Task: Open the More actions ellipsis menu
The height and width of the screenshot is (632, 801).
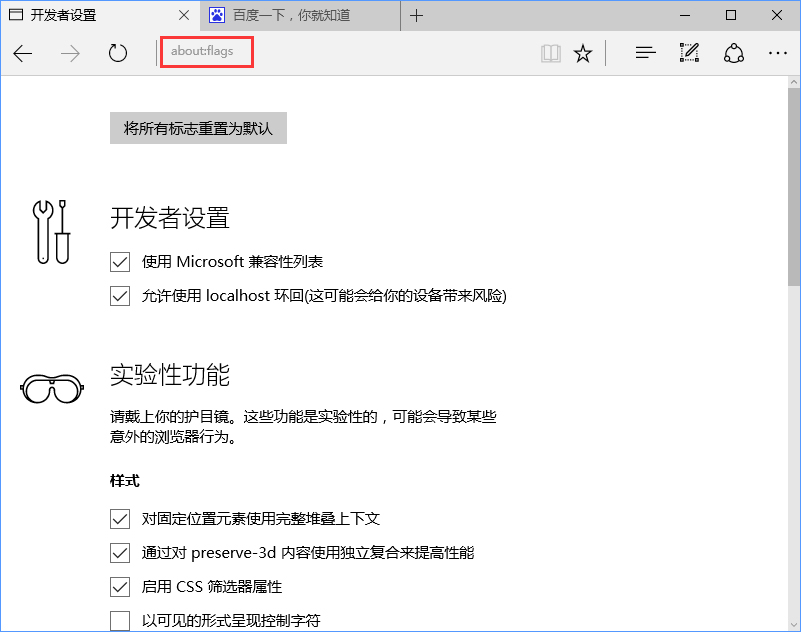Action: pyautogui.click(x=778, y=54)
